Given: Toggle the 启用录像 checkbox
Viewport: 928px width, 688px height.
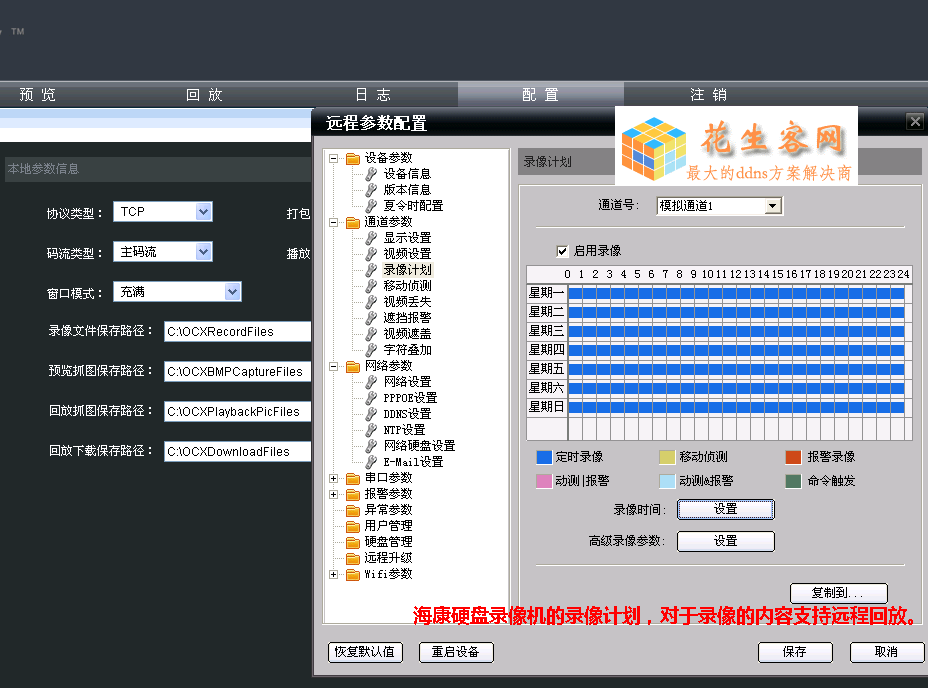Looking at the screenshot, I should click(562, 251).
